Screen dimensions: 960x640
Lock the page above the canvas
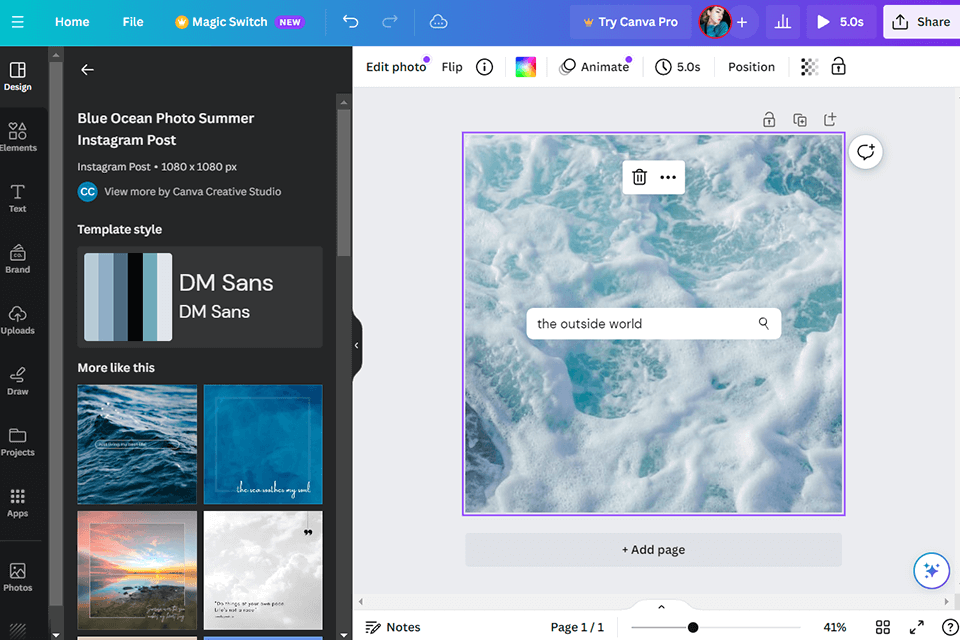click(769, 119)
